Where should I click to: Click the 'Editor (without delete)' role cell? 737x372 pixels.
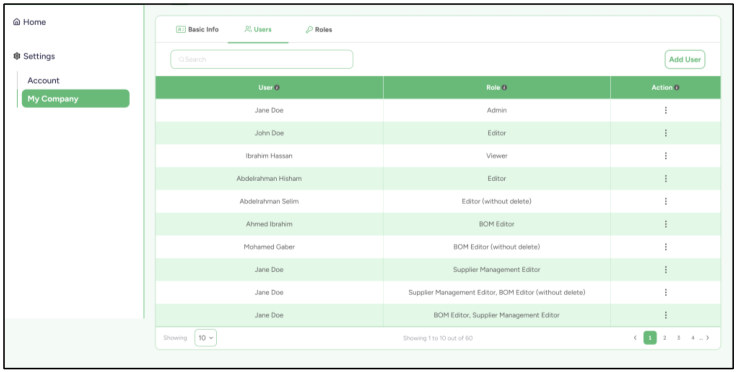pyautogui.click(x=497, y=201)
